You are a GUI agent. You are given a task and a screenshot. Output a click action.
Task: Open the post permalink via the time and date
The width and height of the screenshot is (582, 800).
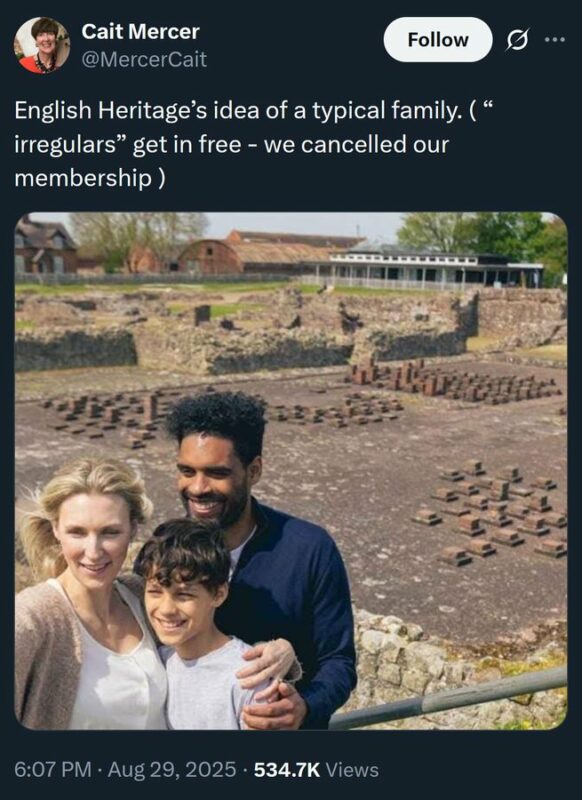coord(125,769)
